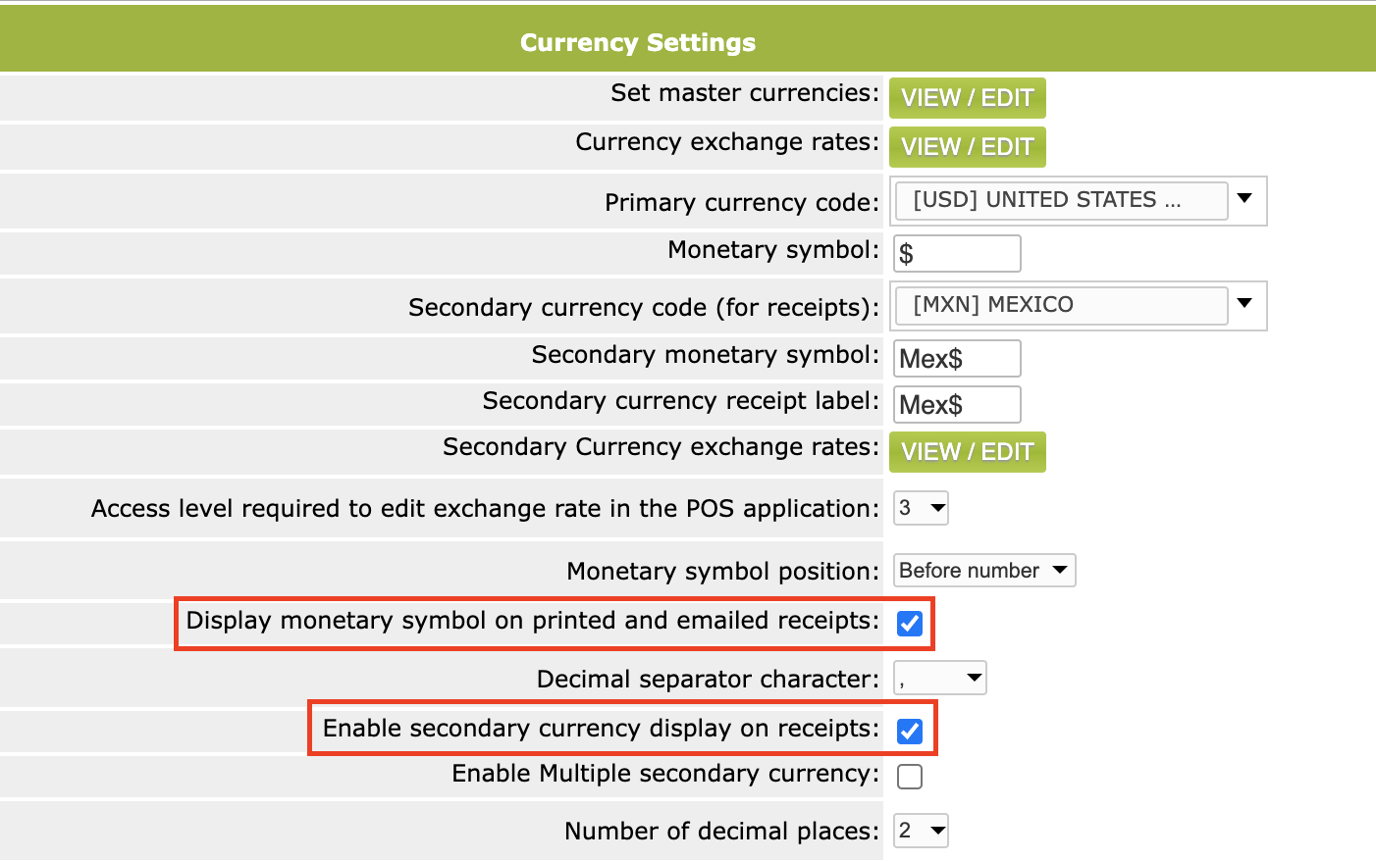Click the dropdown arrow beside [USD] UNITED STATES
1376x861 pixels.
[1245, 200]
